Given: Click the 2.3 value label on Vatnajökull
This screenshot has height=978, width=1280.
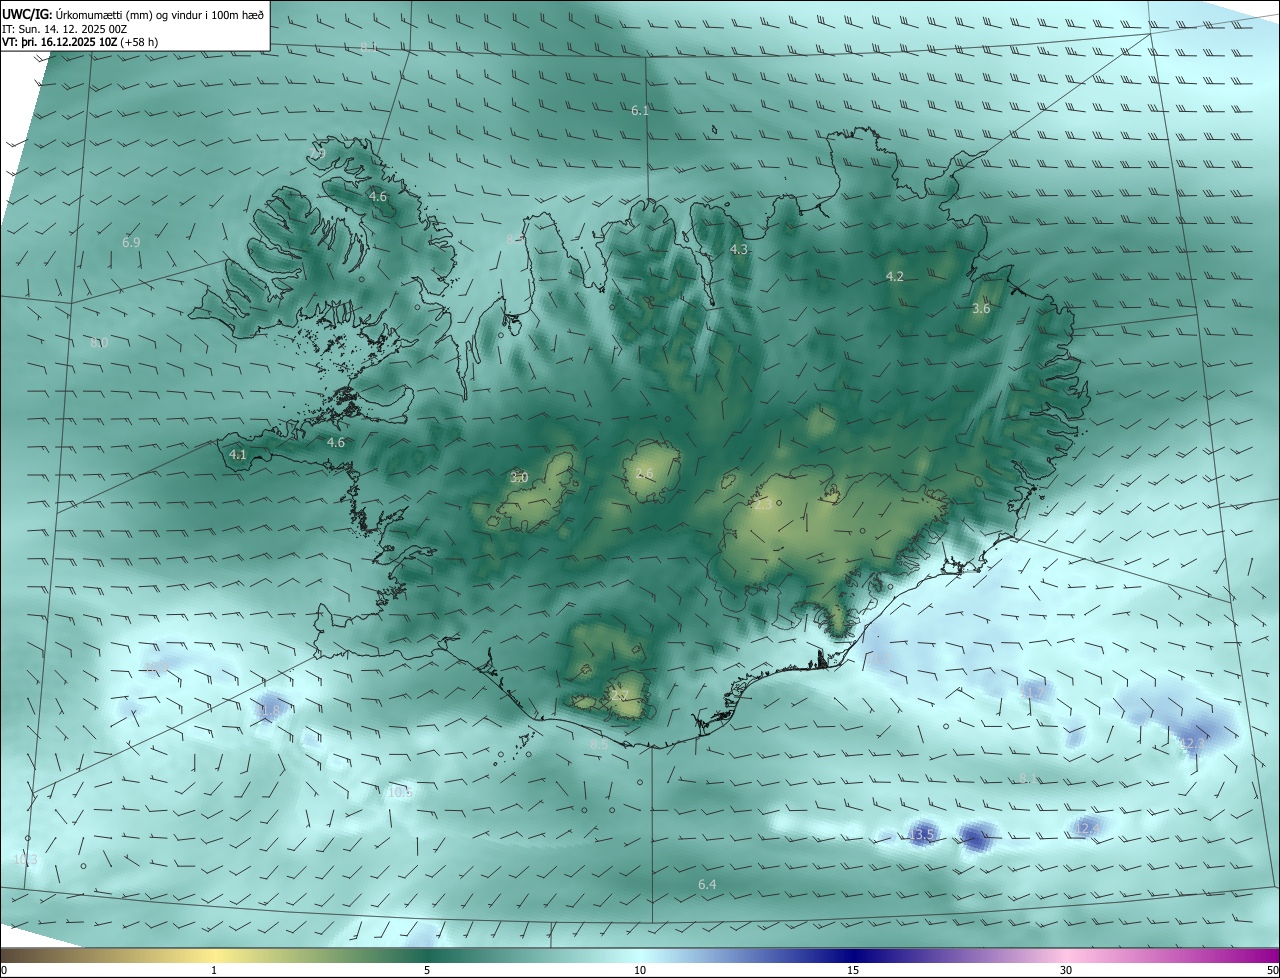Looking at the screenshot, I should click(x=763, y=506).
